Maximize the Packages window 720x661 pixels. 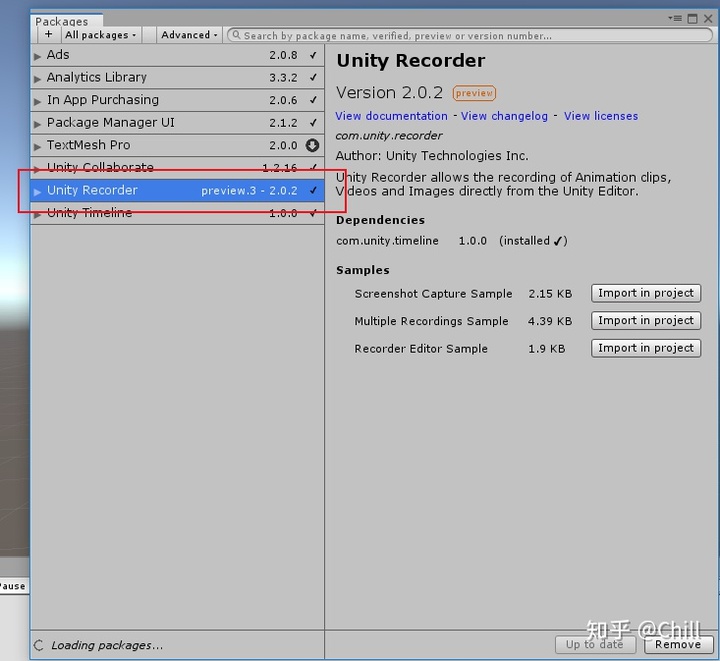pos(692,18)
